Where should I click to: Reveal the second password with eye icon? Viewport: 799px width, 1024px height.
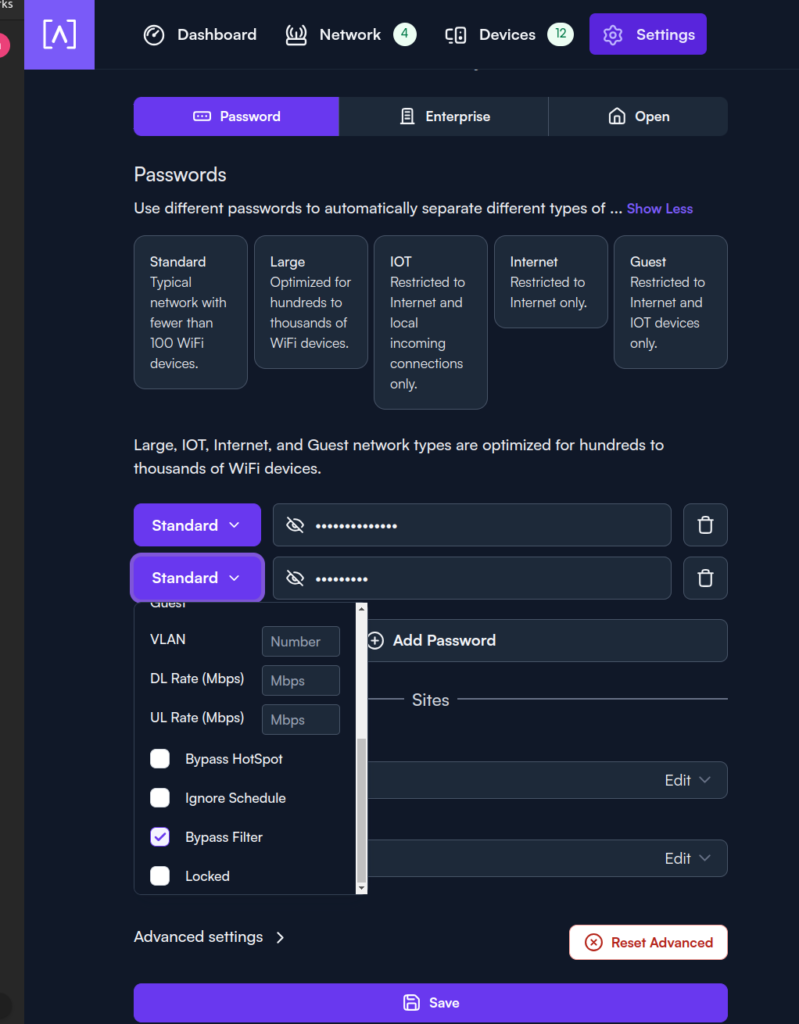(x=295, y=578)
